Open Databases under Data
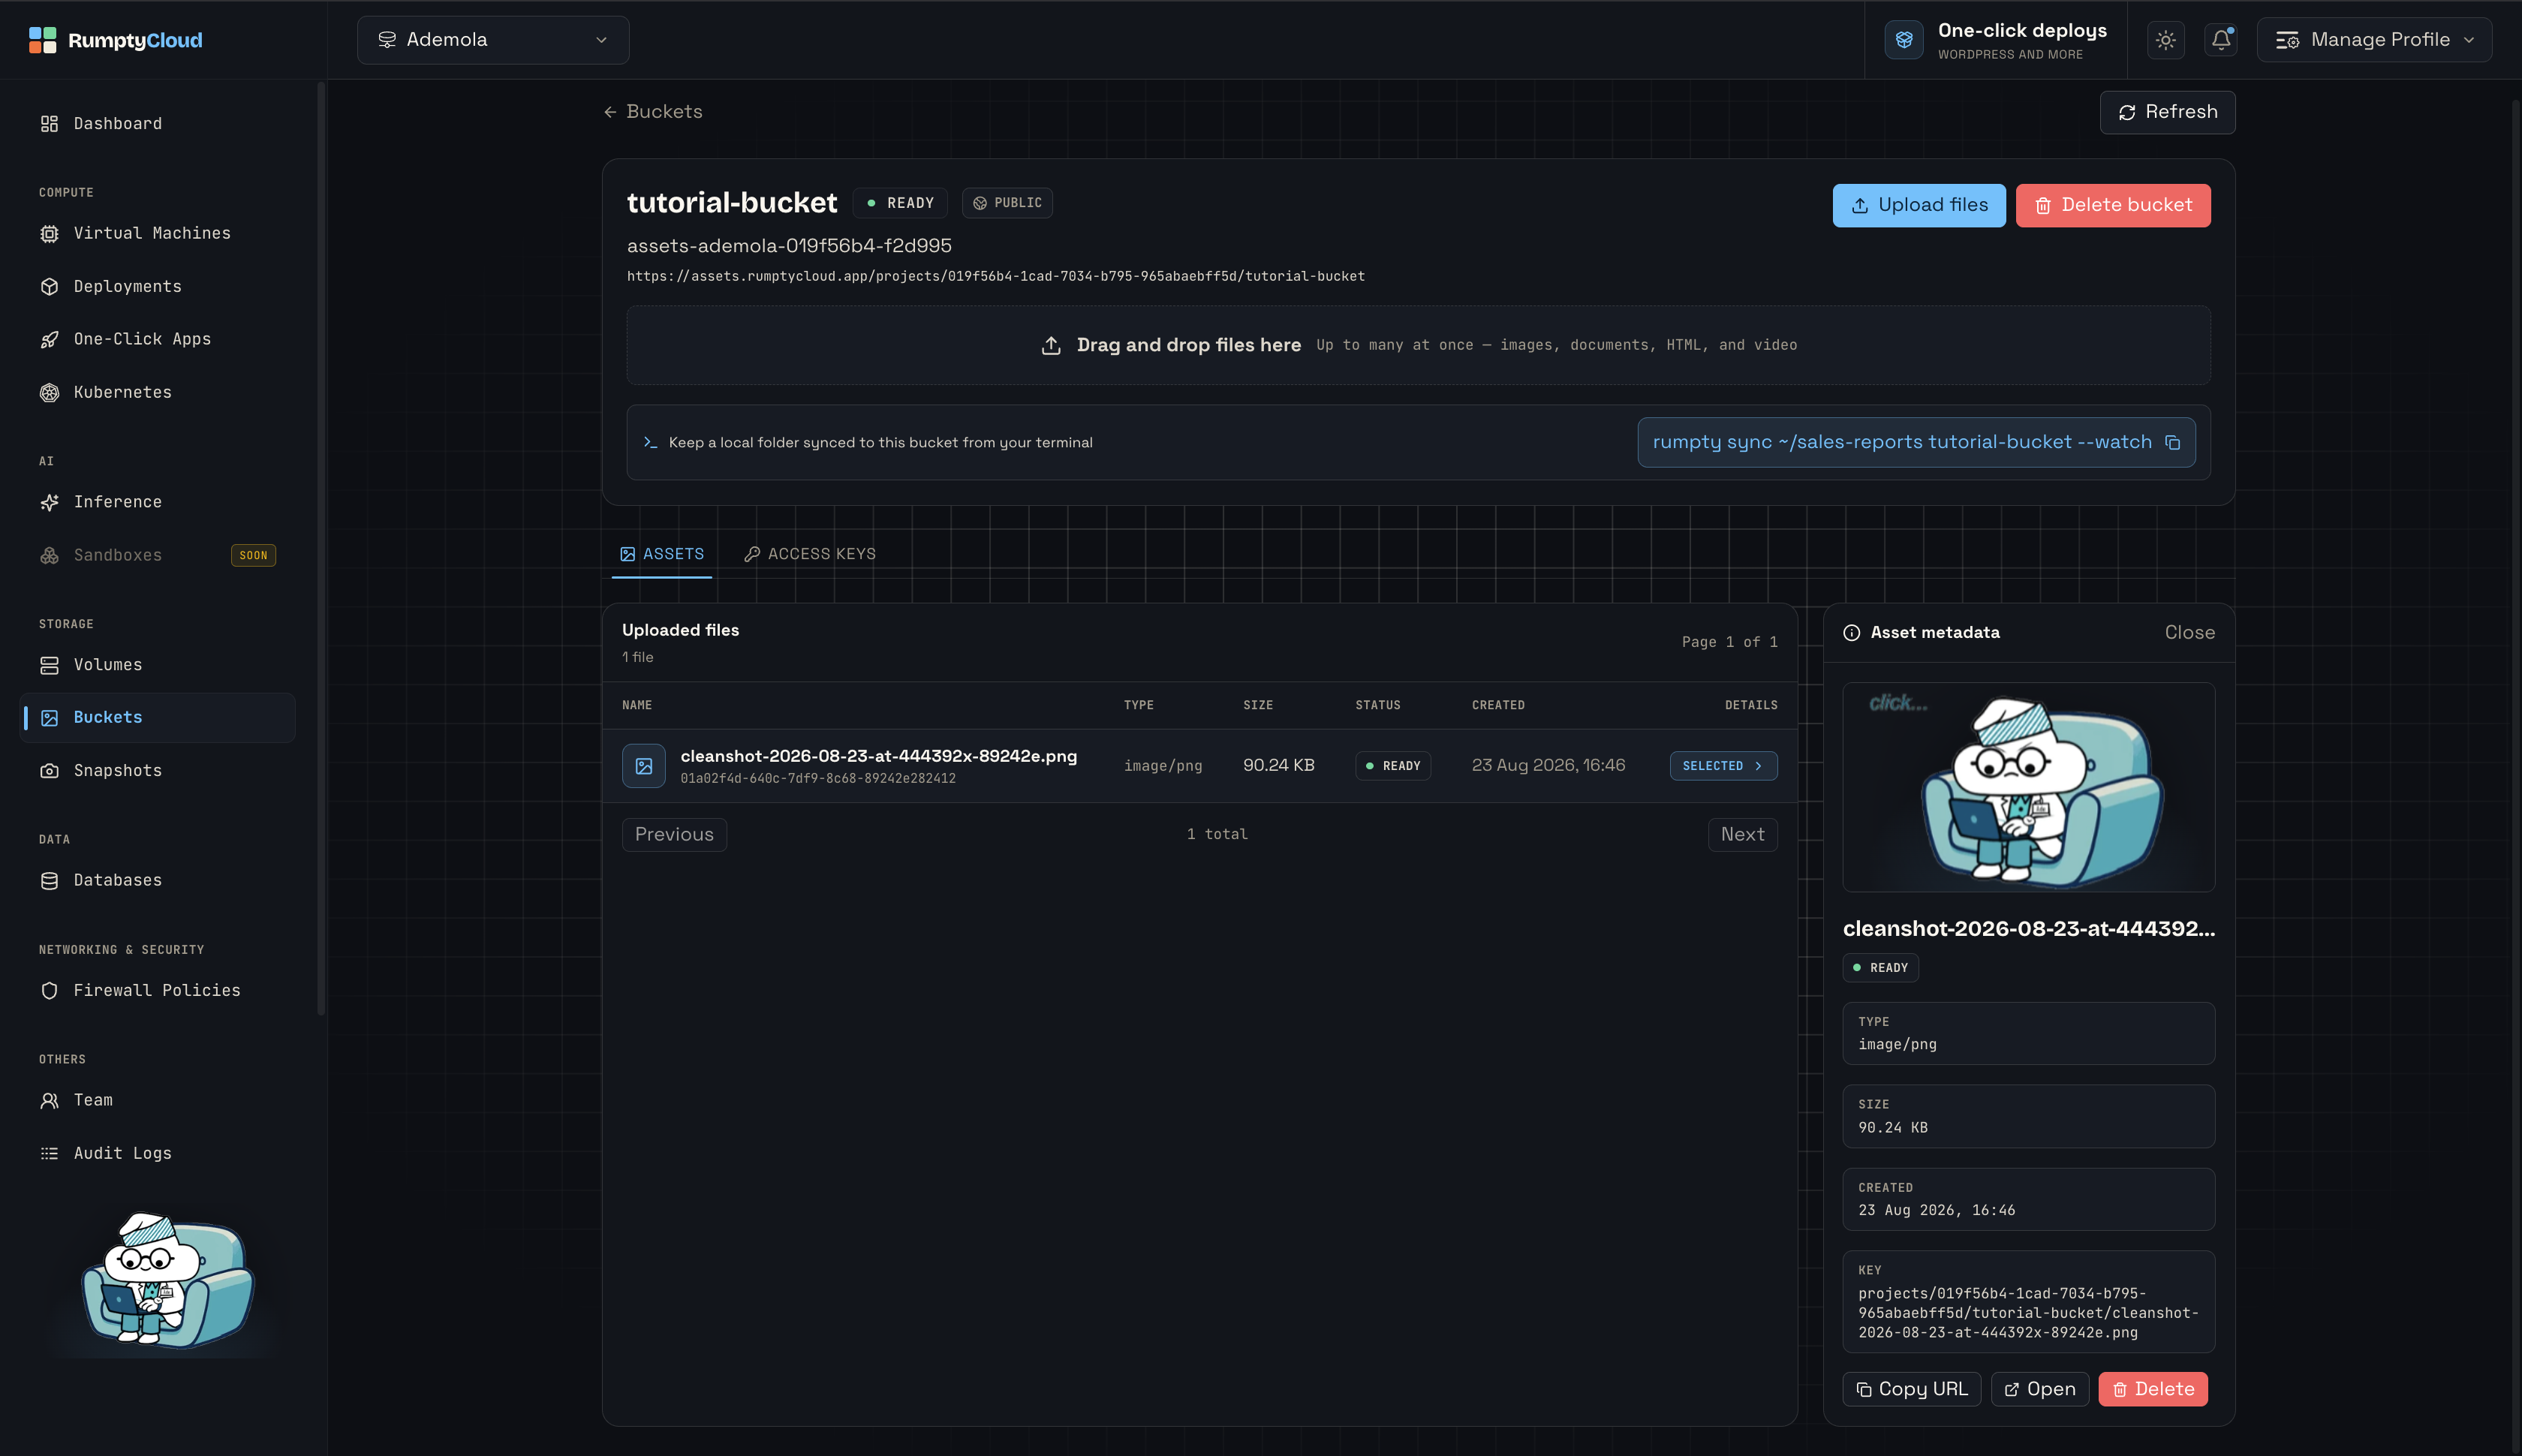This screenshot has width=2522, height=1456. (158, 880)
